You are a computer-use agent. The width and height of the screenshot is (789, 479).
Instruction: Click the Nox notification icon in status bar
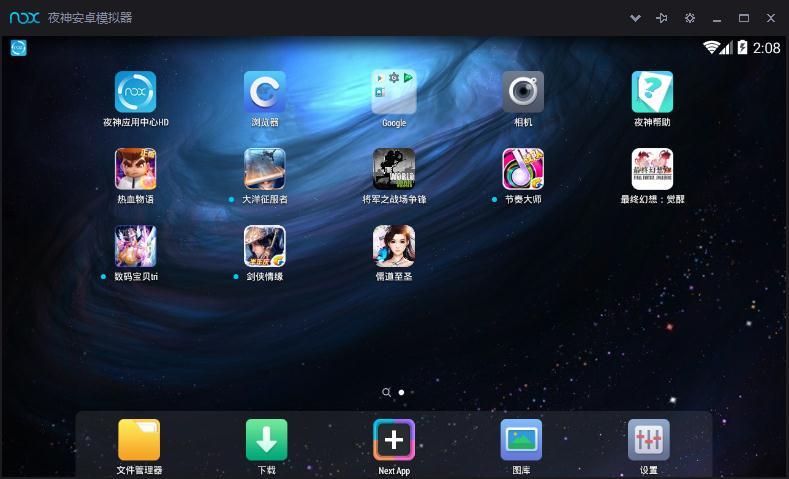pyautogui.click(x=19, y=48)
